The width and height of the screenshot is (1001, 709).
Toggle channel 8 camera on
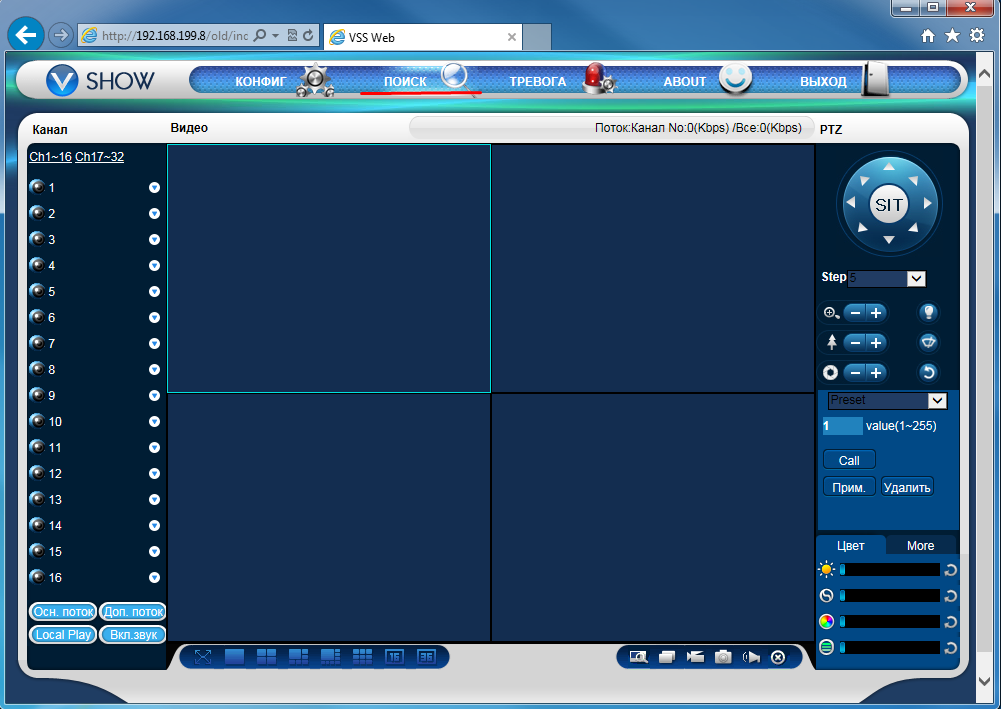pyautogui.click(x=38, y=369)
